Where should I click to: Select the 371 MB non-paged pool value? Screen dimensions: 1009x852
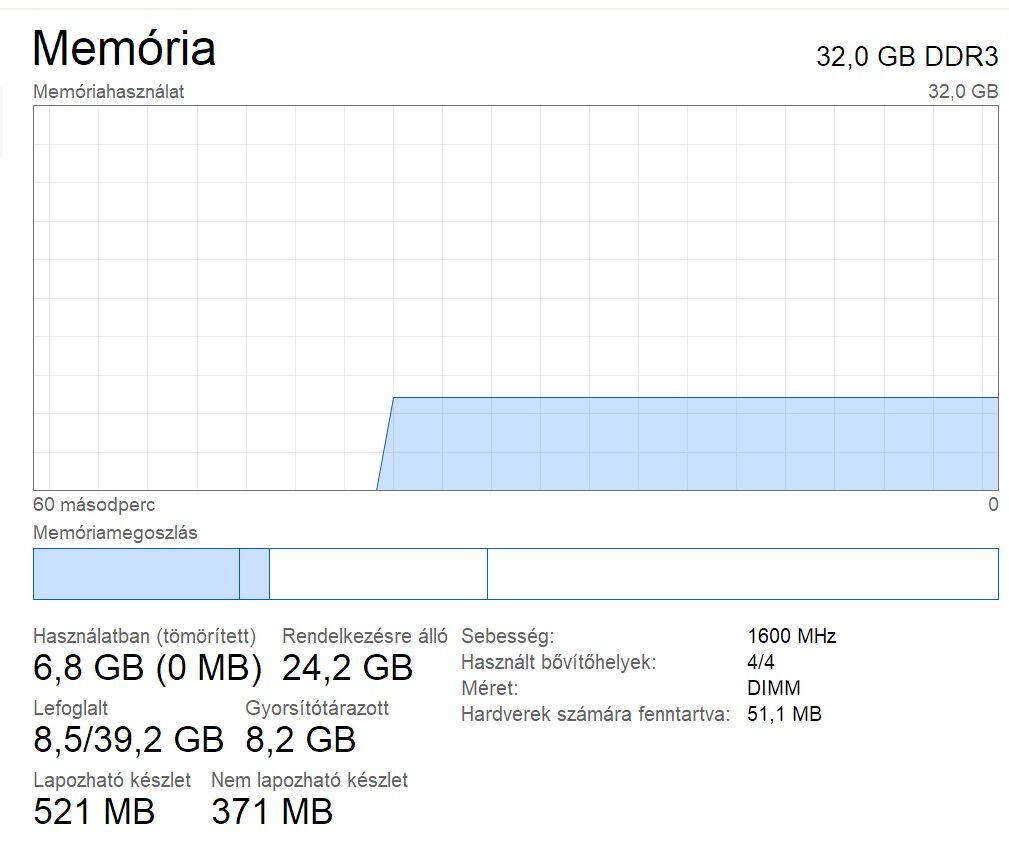click(x=272, y=811)
